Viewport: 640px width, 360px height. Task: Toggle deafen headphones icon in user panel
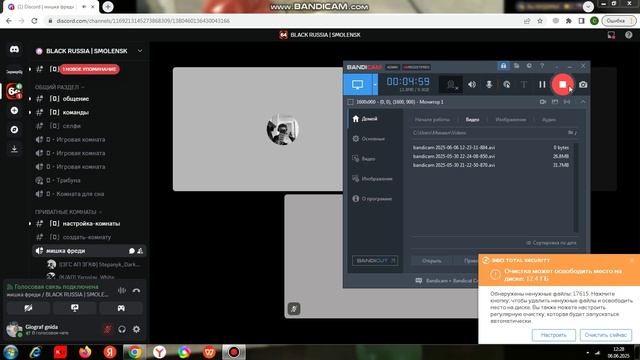122,329
